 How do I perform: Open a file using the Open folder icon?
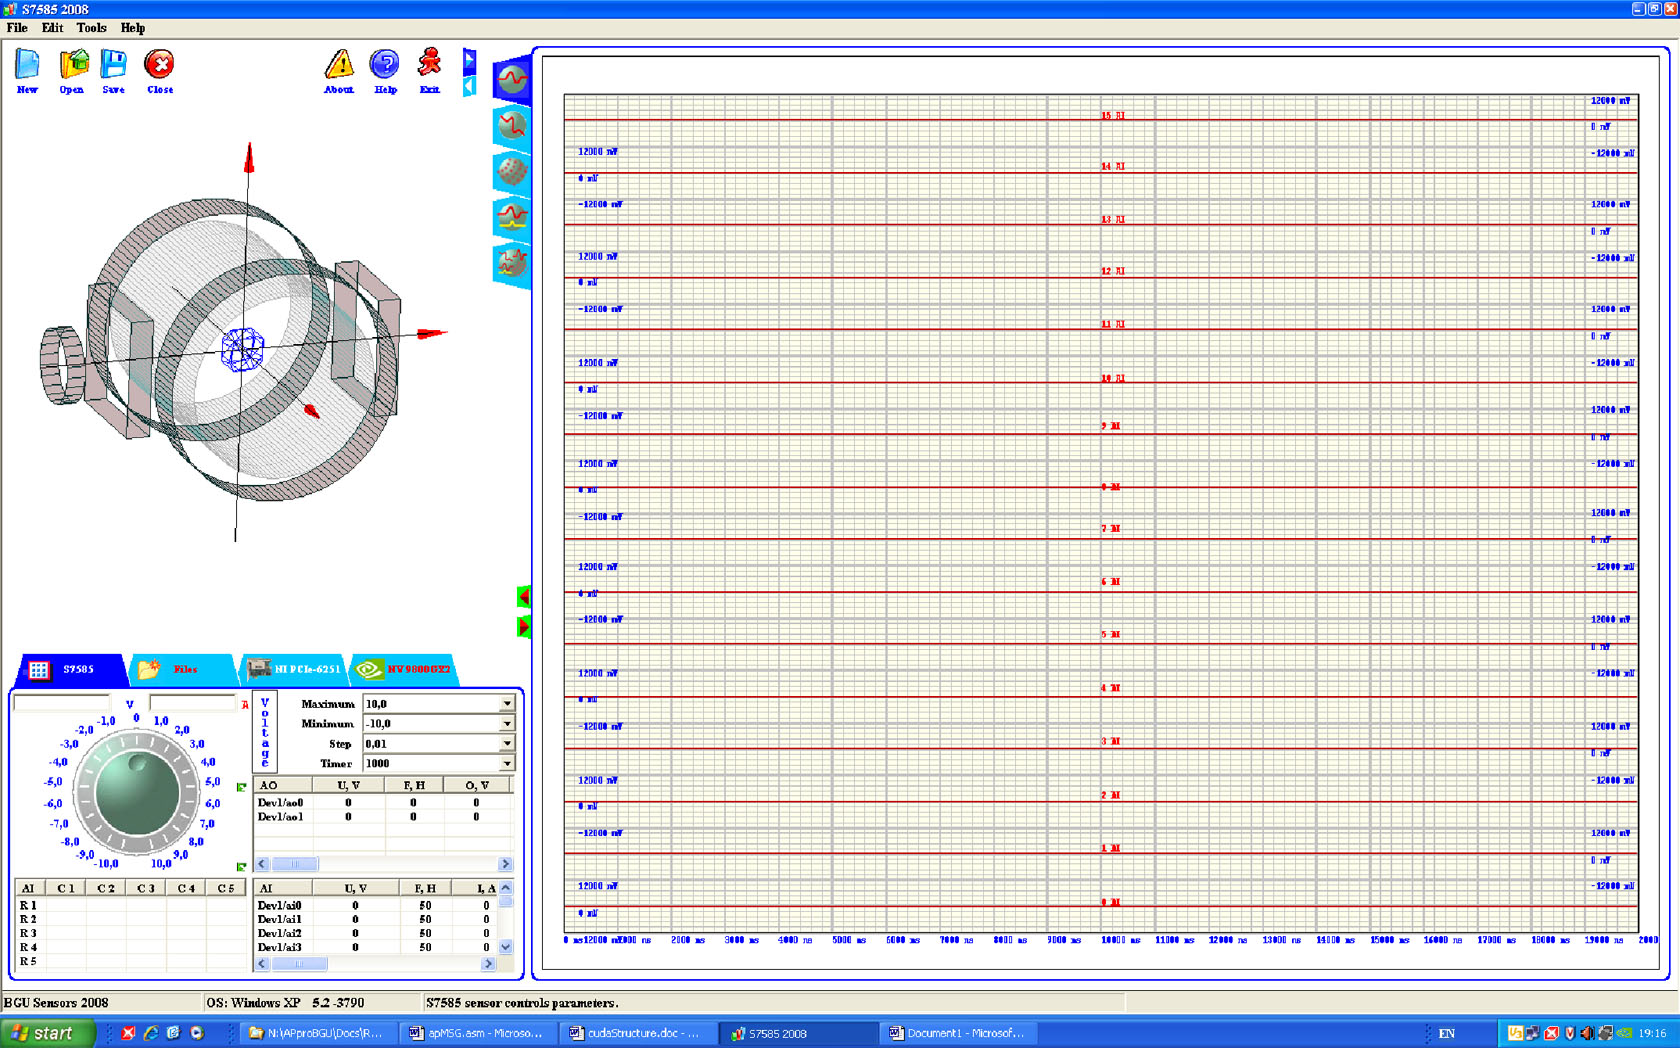click(x=72, y=66)
